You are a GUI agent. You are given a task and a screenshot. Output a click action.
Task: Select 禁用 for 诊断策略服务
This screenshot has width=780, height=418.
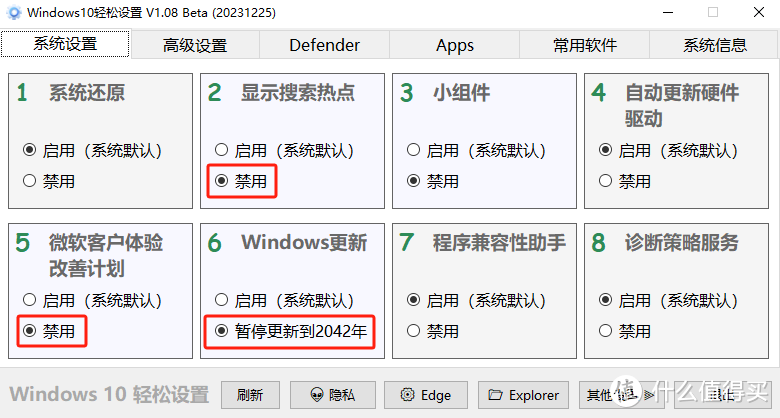pos(605,331)
